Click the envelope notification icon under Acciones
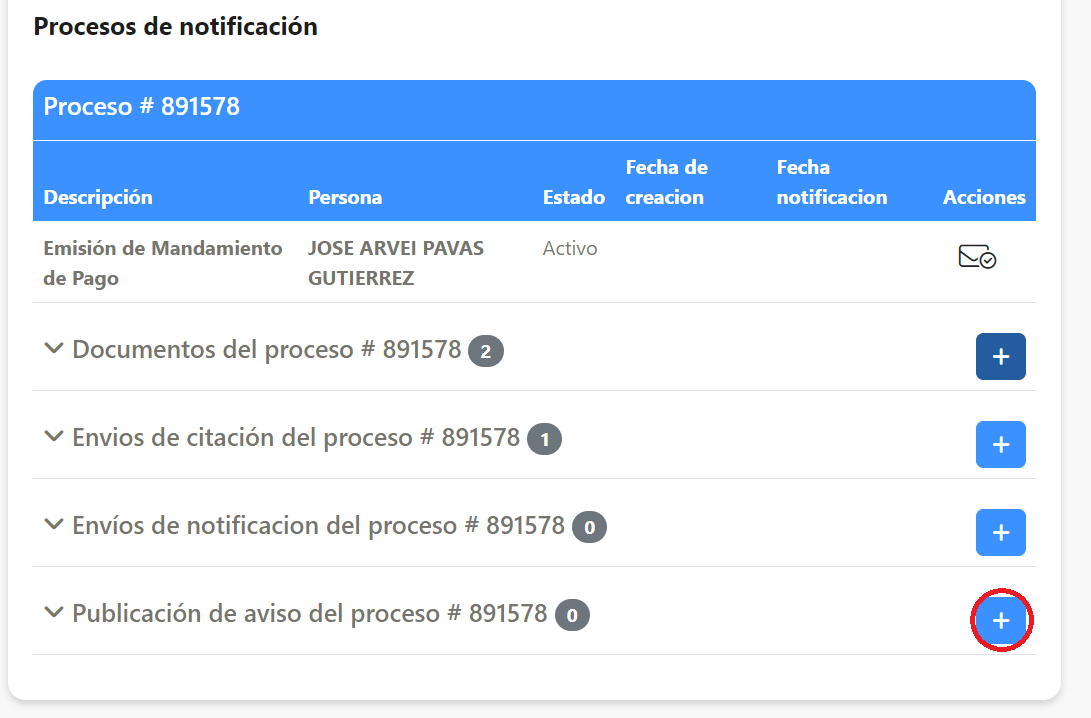1091x718 pixels. tap(977, 257)
